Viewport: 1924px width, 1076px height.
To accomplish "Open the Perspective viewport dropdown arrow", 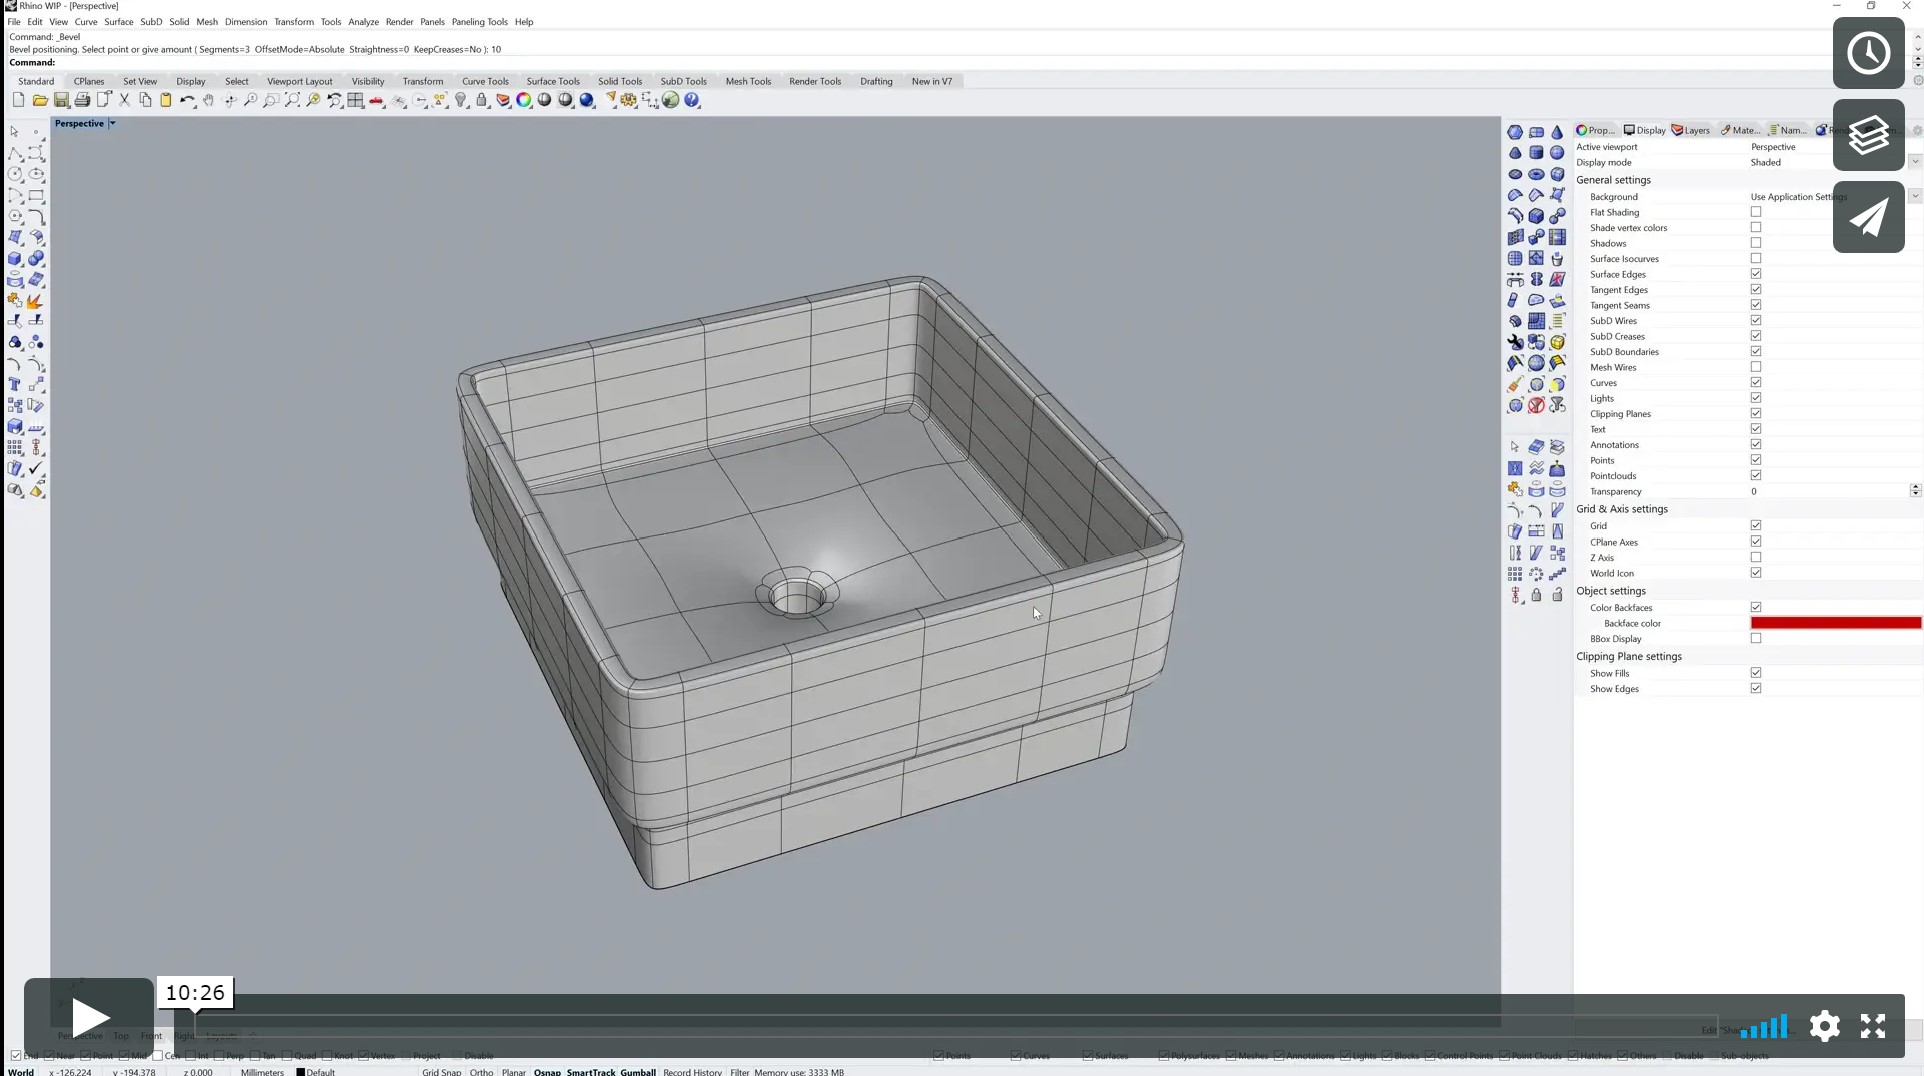I will [x=113, y=124].
